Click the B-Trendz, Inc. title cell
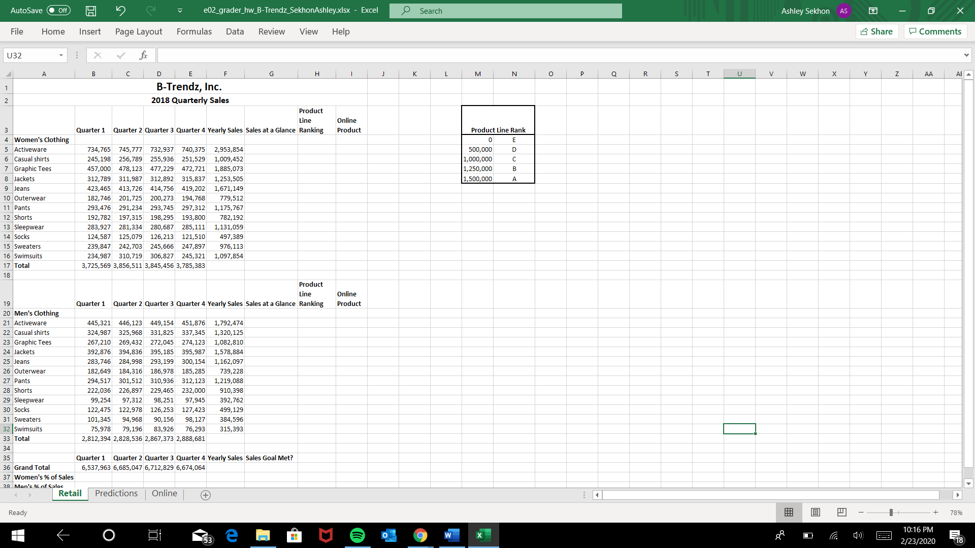 pyautogui.click(x=189, y=87)
